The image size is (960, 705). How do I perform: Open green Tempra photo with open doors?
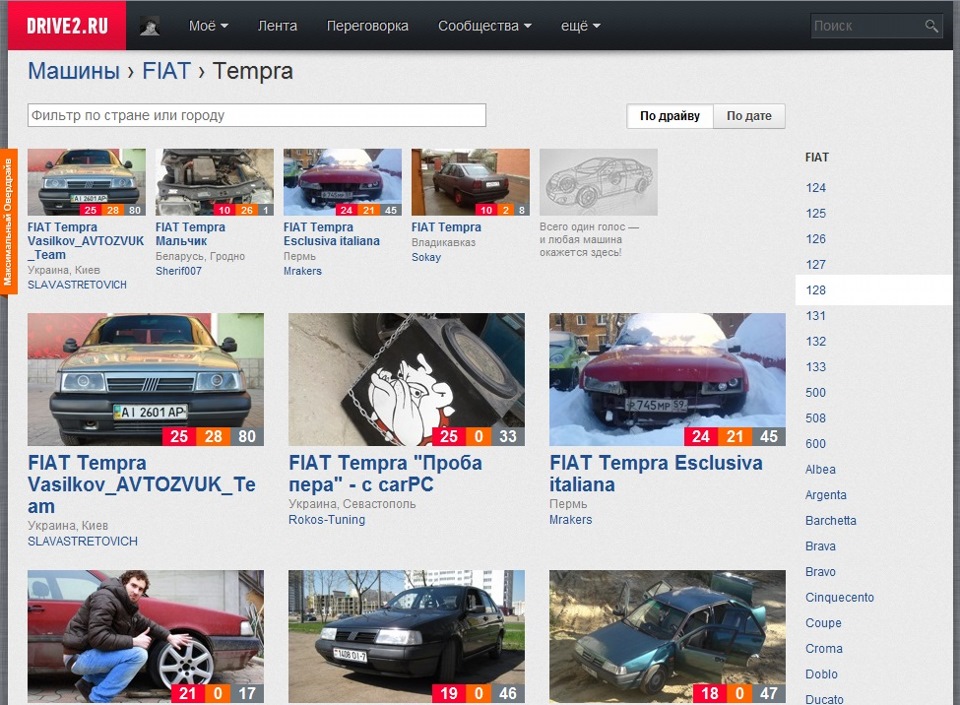(667, 636)
